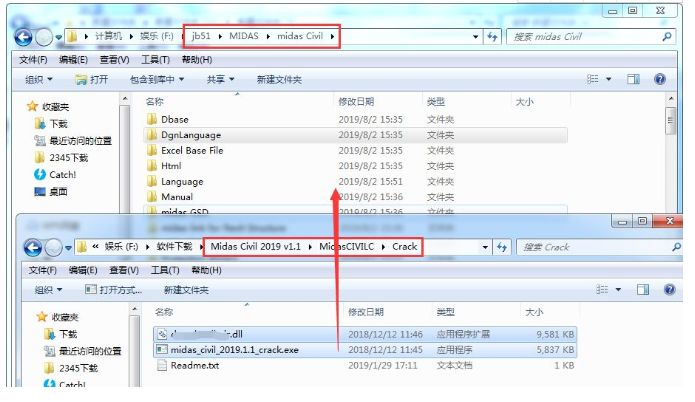695x402 pixels.
Task: Sort by 大小 column in Crack window
Action: 534,312
